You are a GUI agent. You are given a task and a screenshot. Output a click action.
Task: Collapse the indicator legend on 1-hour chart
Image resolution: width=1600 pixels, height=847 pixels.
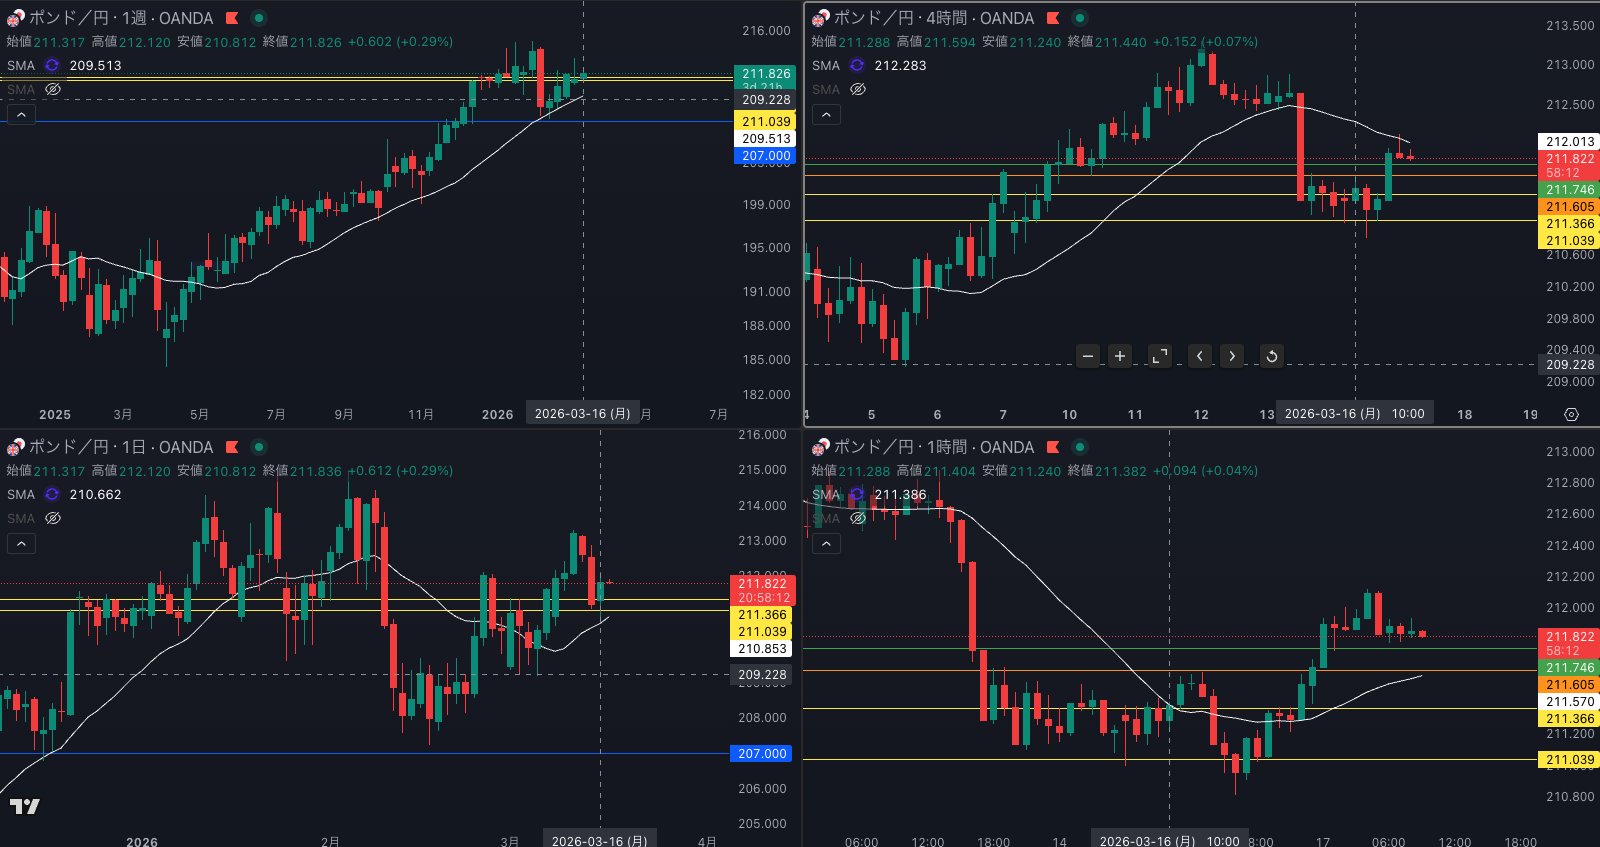826,543
